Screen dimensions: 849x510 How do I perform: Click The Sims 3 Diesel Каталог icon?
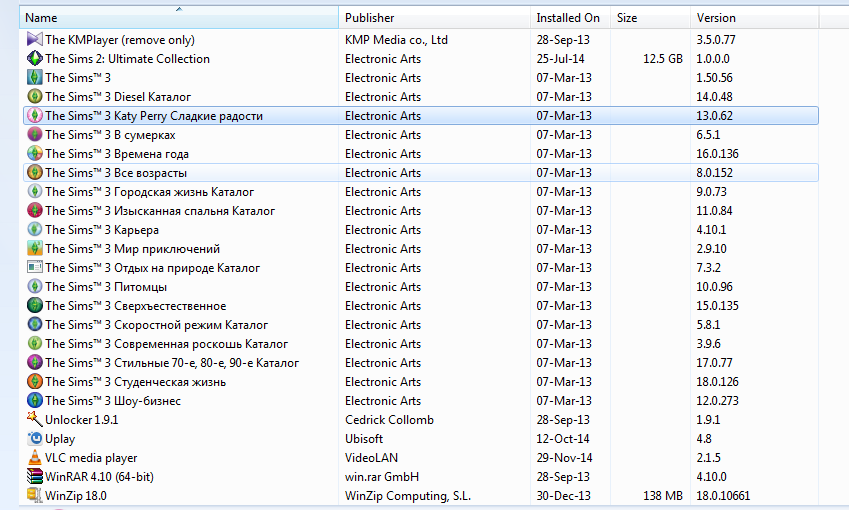(35, 96)
